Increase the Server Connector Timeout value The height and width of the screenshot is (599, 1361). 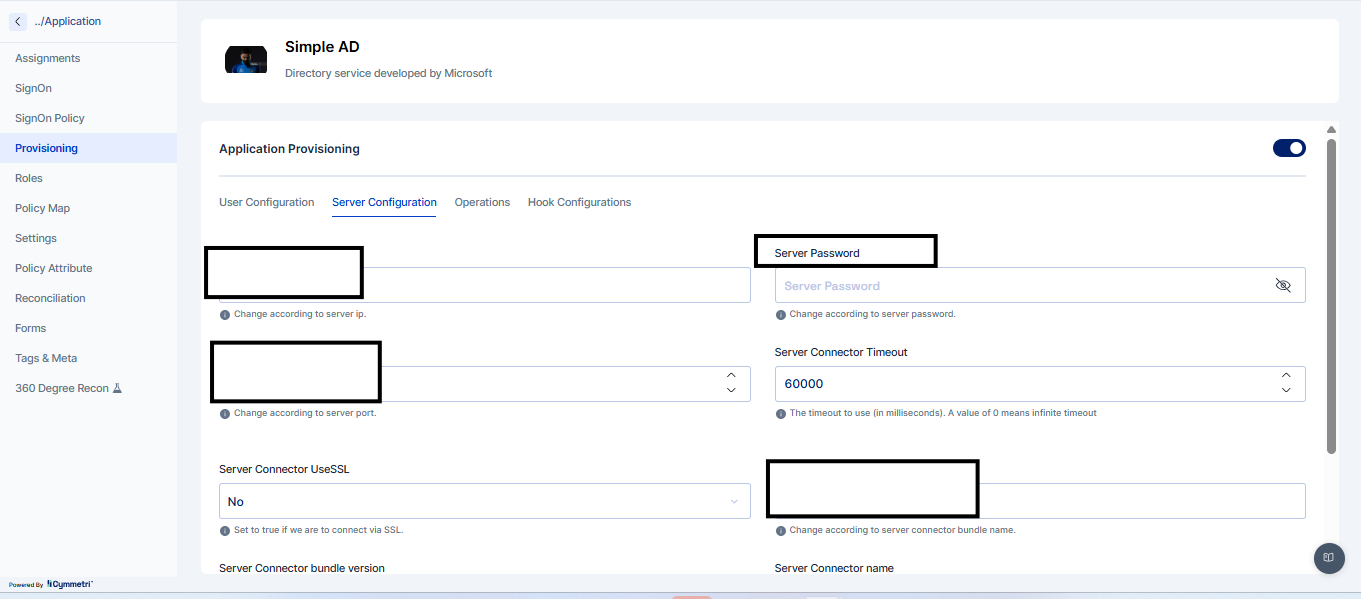1286,376
